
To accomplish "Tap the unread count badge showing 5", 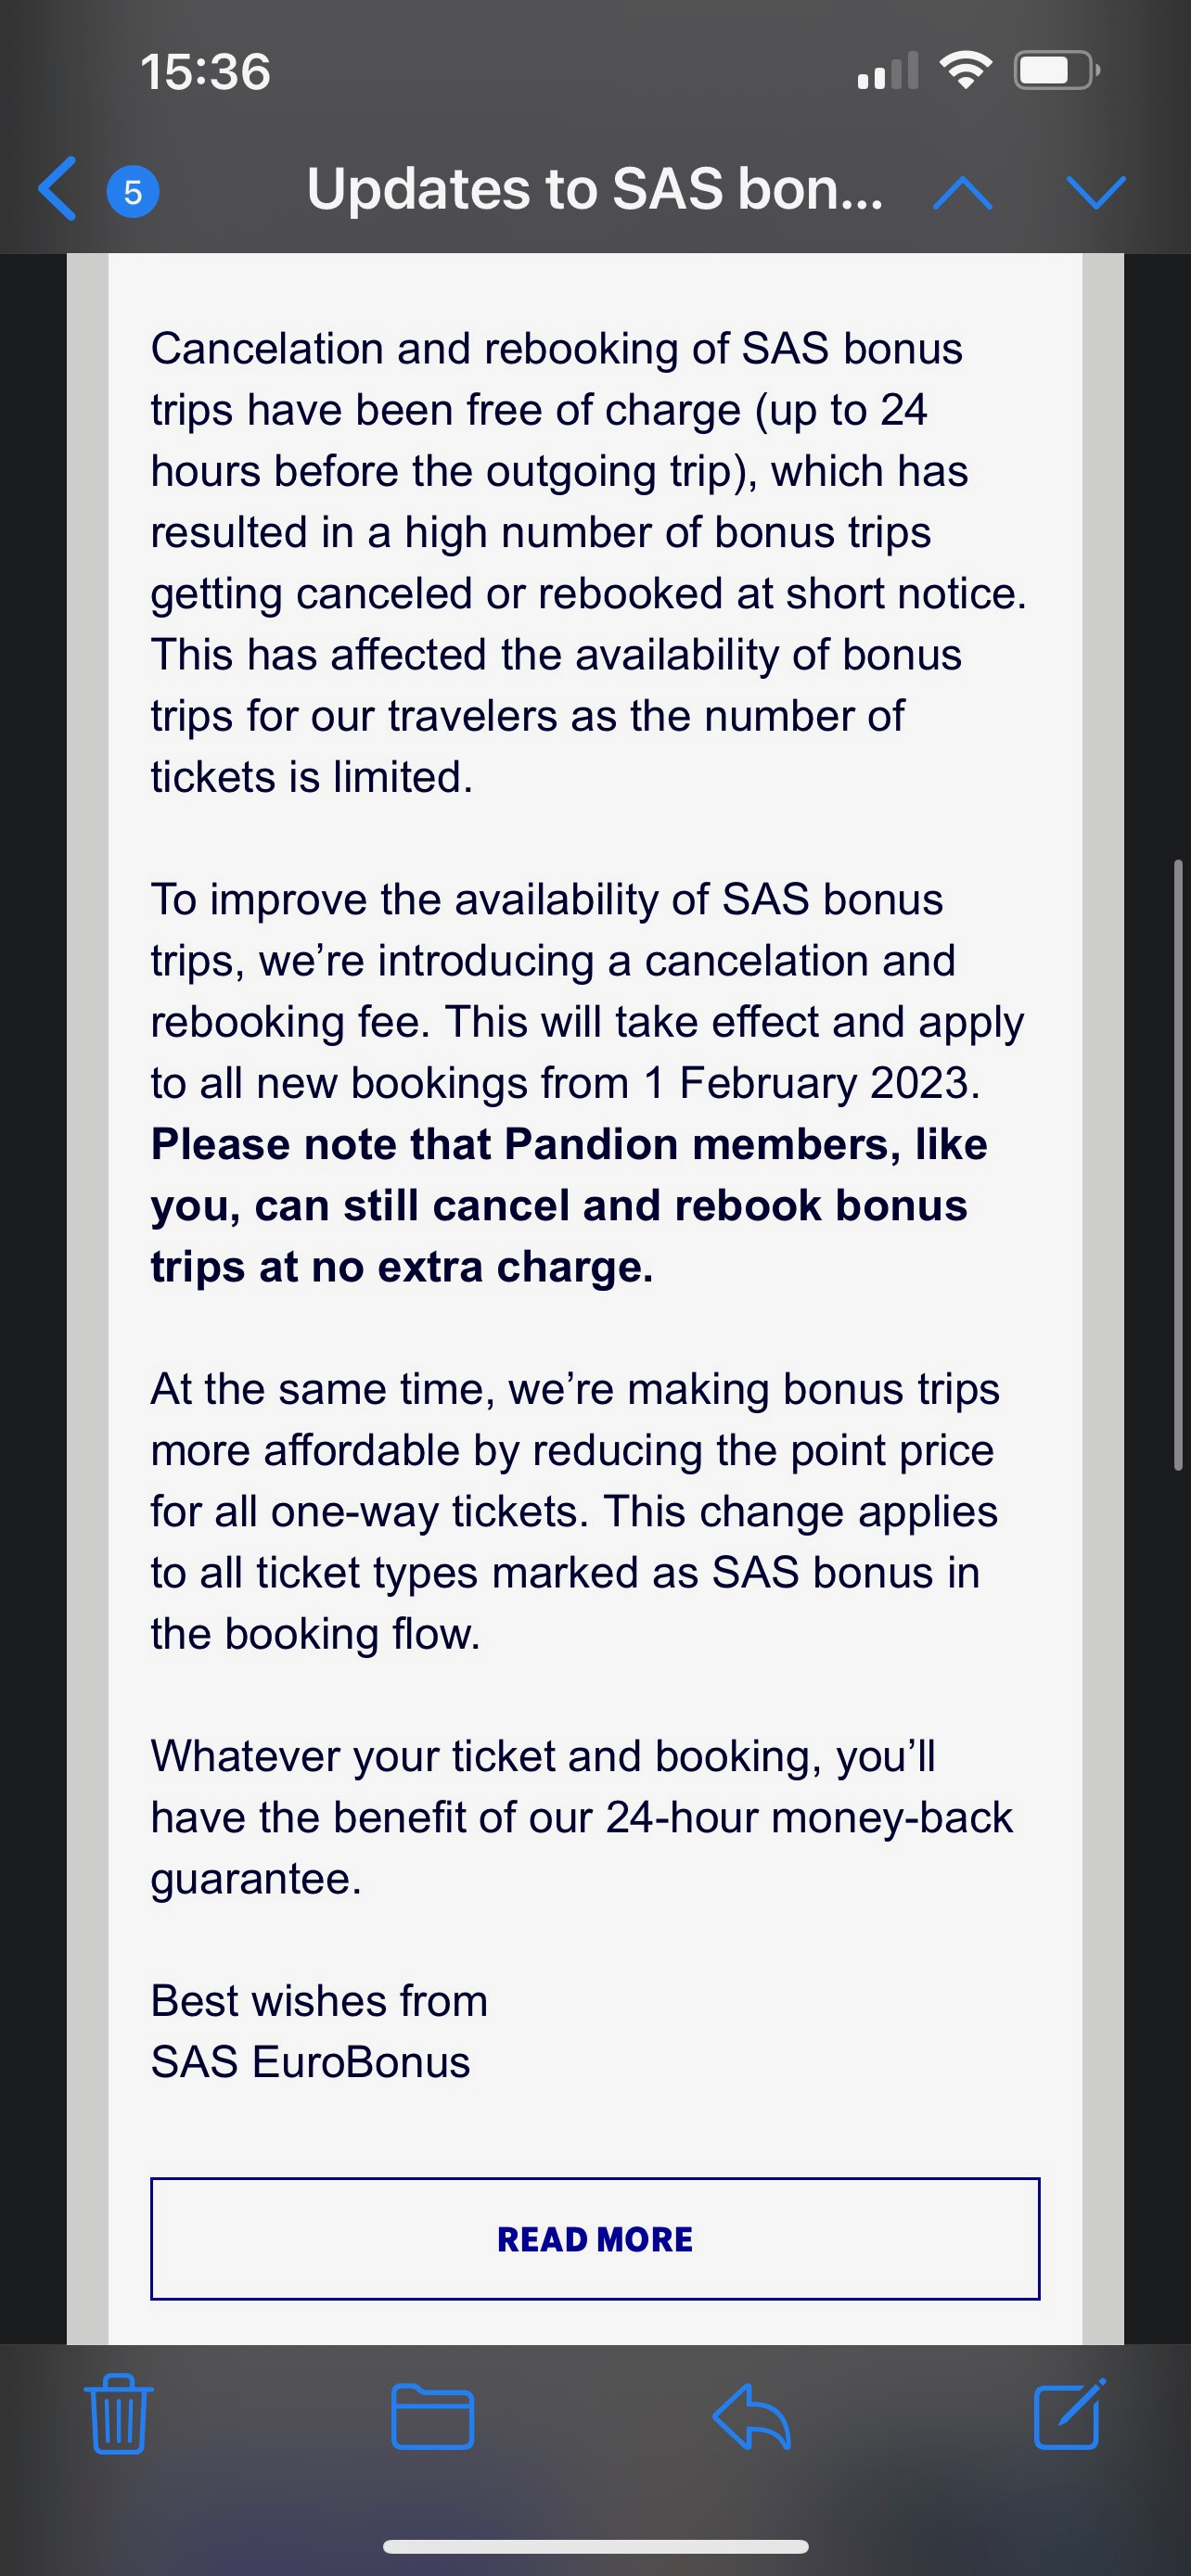I will click(132, 190).
